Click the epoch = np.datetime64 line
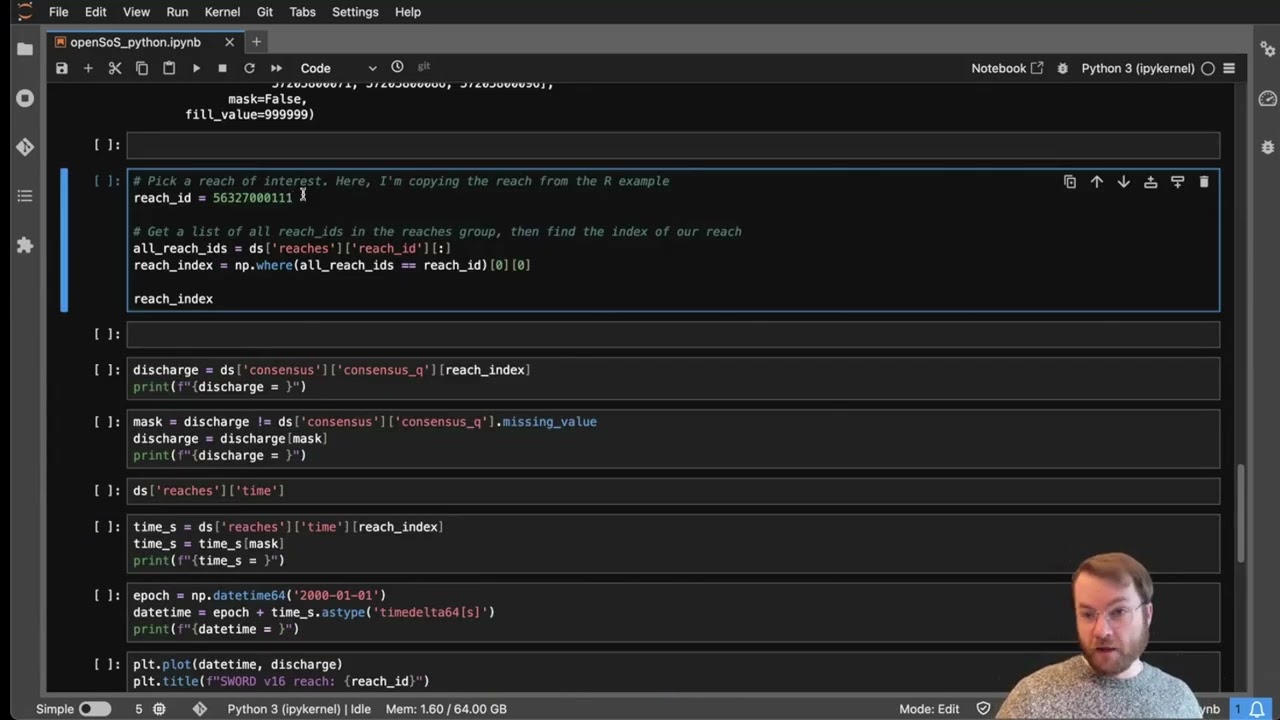The width and height of the screenshot is (1280, 720). point(259,595)
